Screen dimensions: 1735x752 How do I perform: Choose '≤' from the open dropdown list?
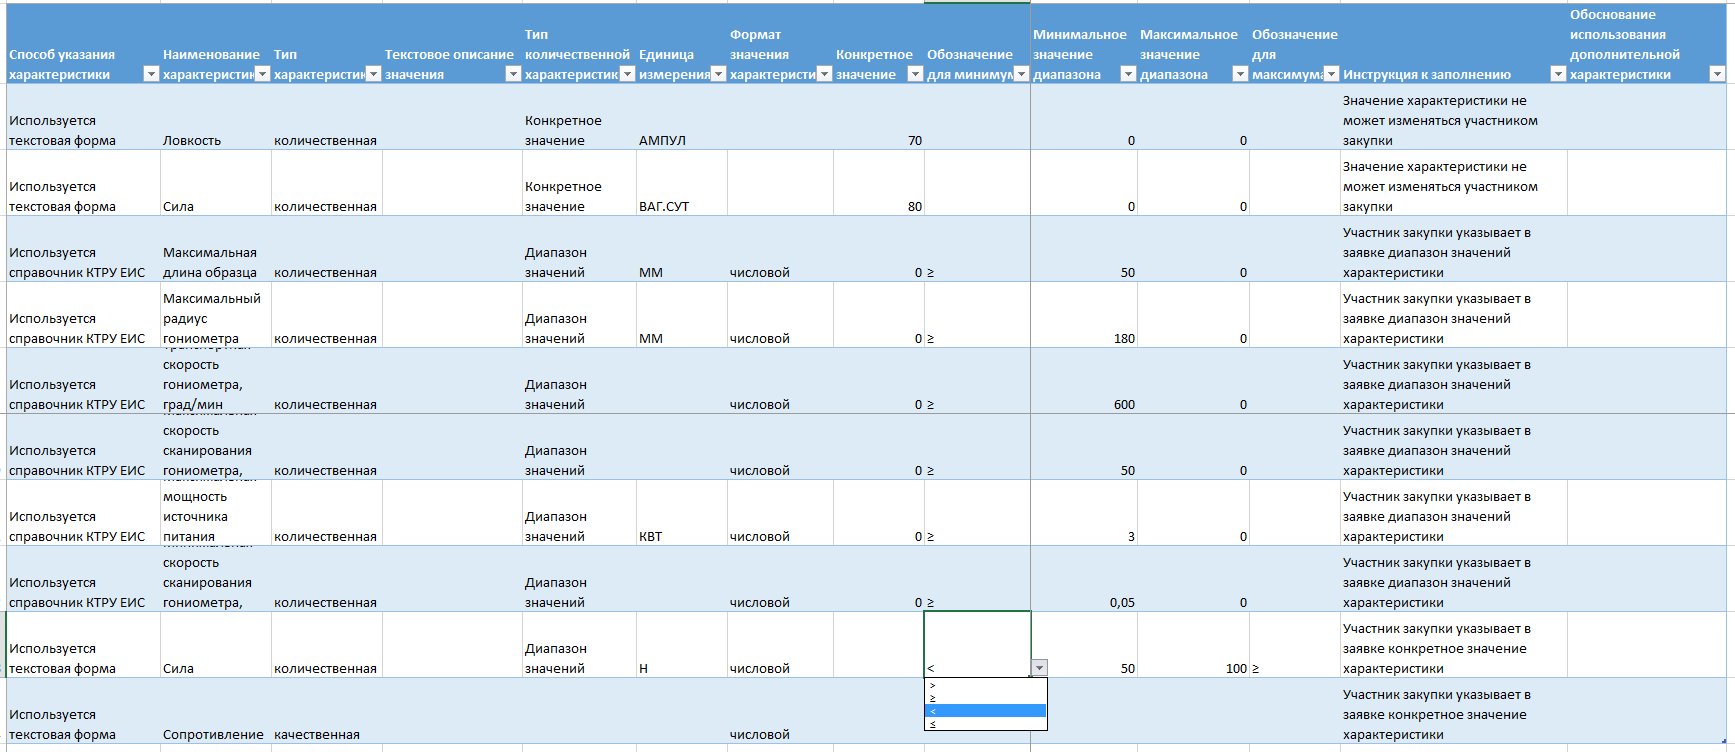984,724
